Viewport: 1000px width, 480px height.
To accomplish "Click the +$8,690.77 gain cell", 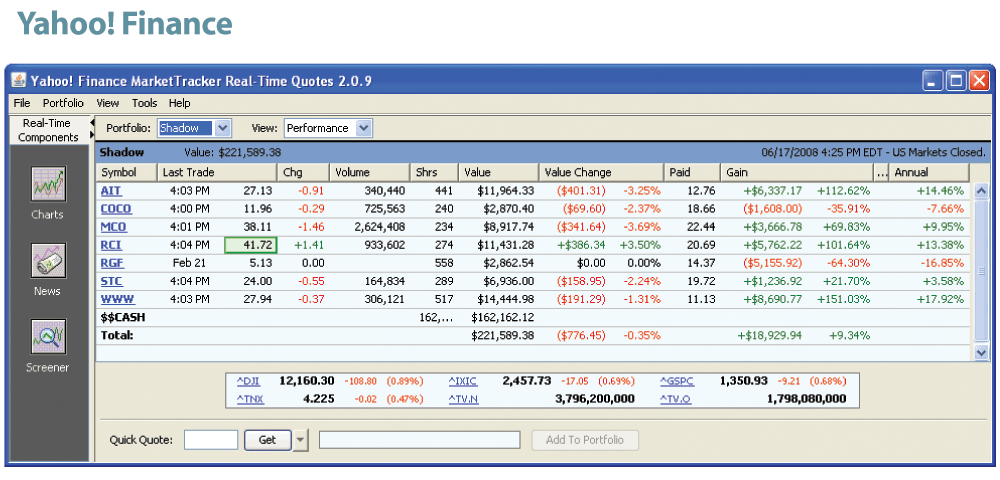I will [773, 299].
